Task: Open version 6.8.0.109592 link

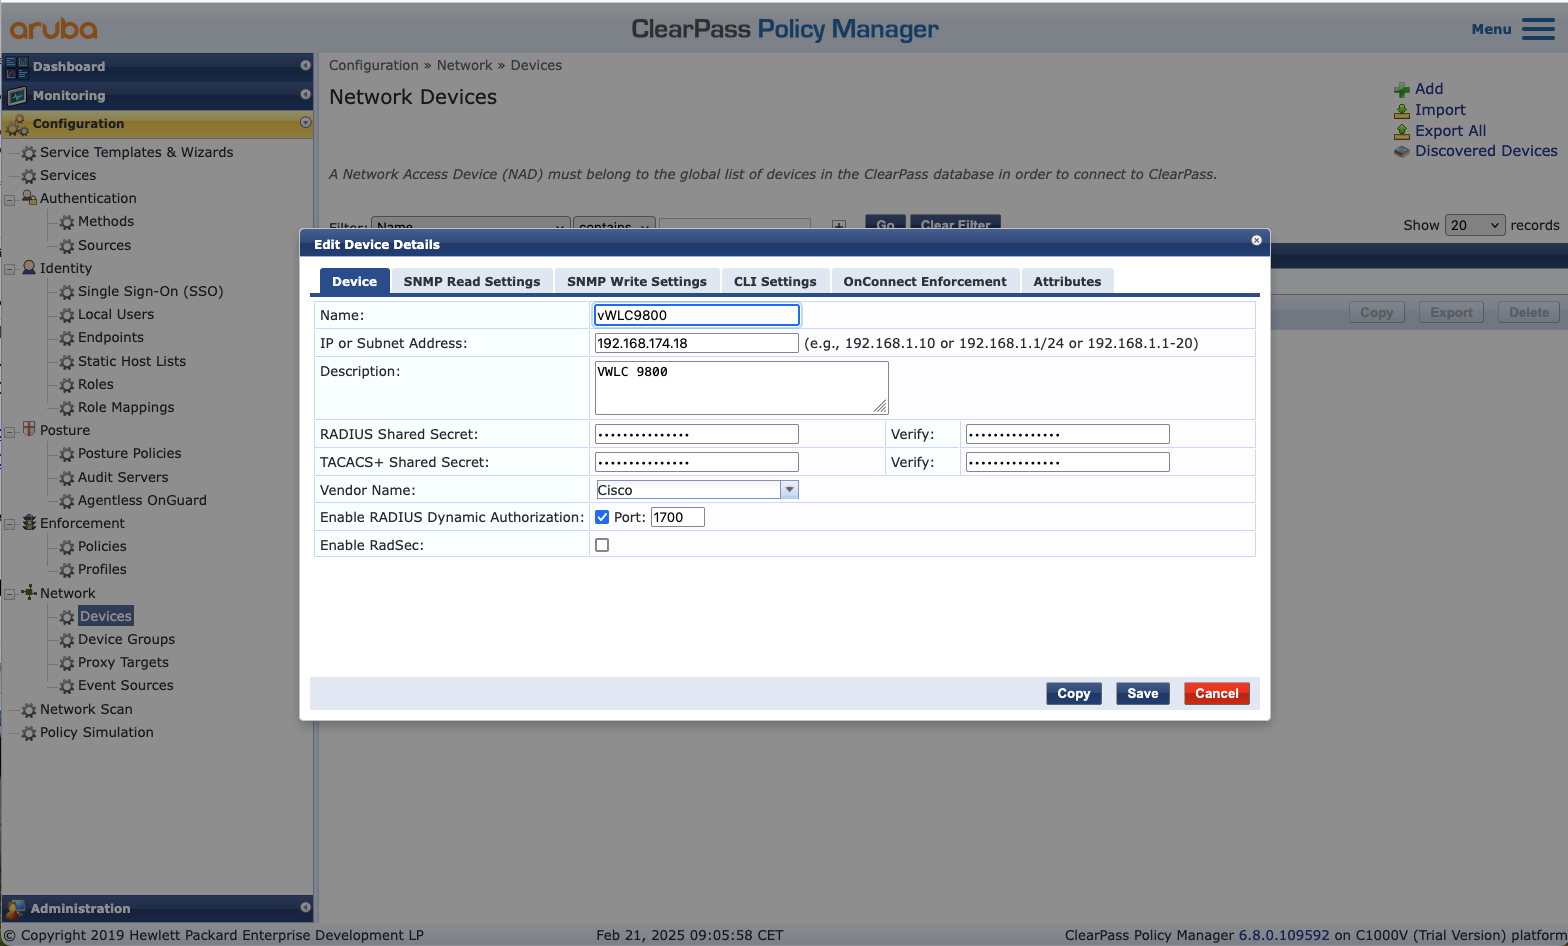Action: coord(1284,935)
